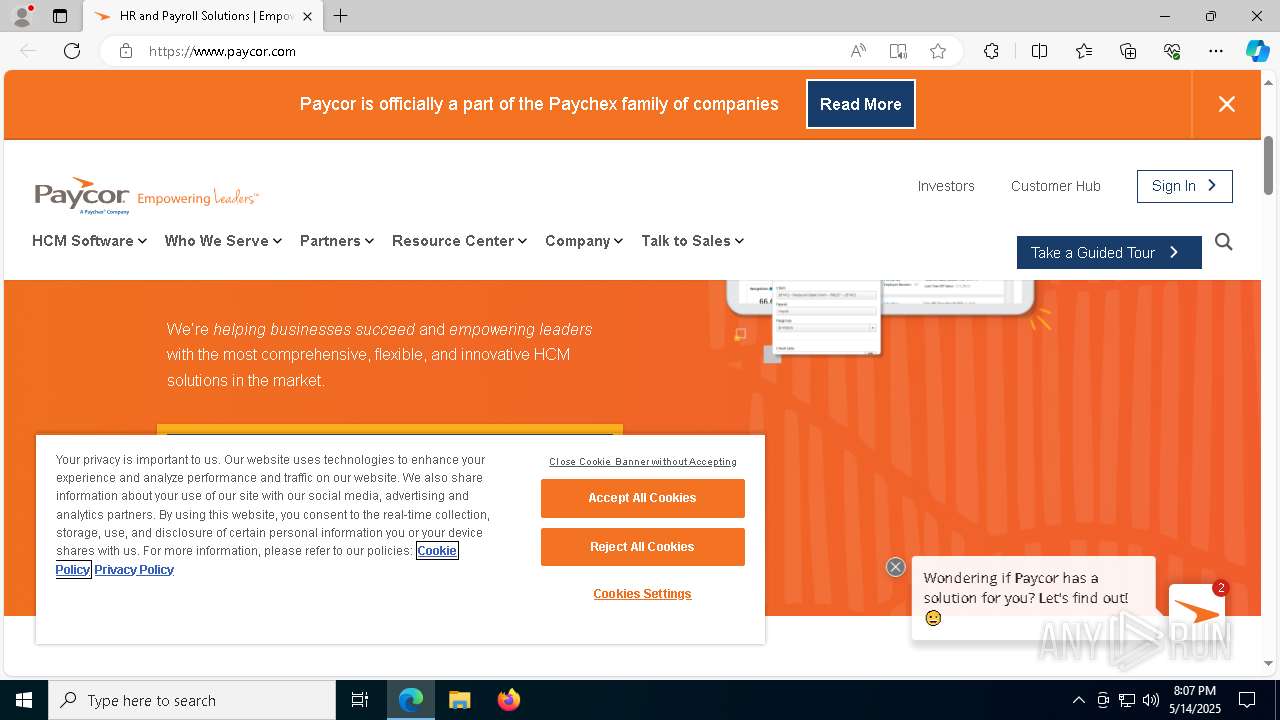This screenshot has height=720, width=1280.
Task: Expand the Who We Serve menu
Action: [x=223, y=241]
